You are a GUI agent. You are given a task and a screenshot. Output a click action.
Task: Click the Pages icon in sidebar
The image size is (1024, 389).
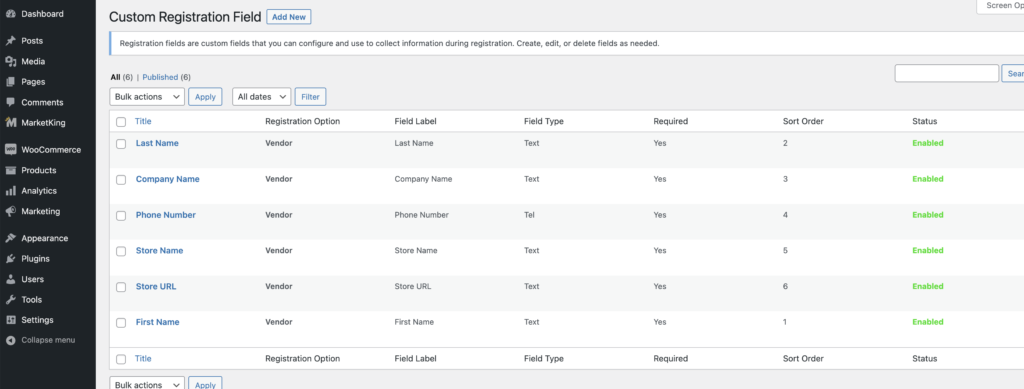pyautogui.click(x=10, y=82)
